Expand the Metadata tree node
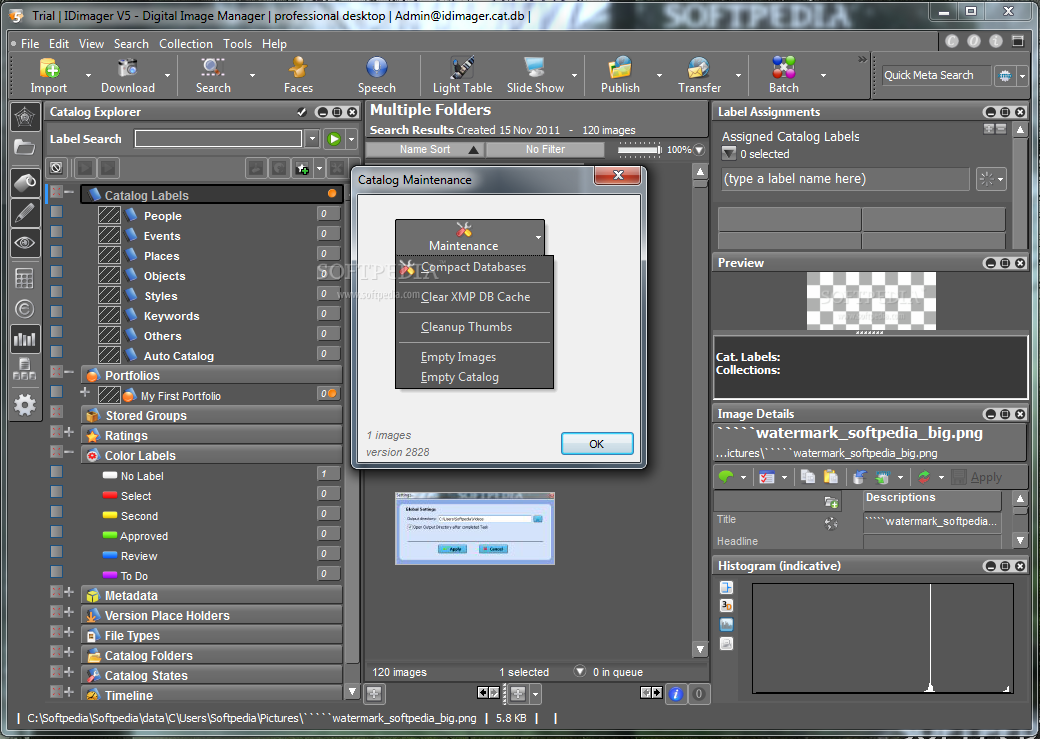 tap(69, 591)
